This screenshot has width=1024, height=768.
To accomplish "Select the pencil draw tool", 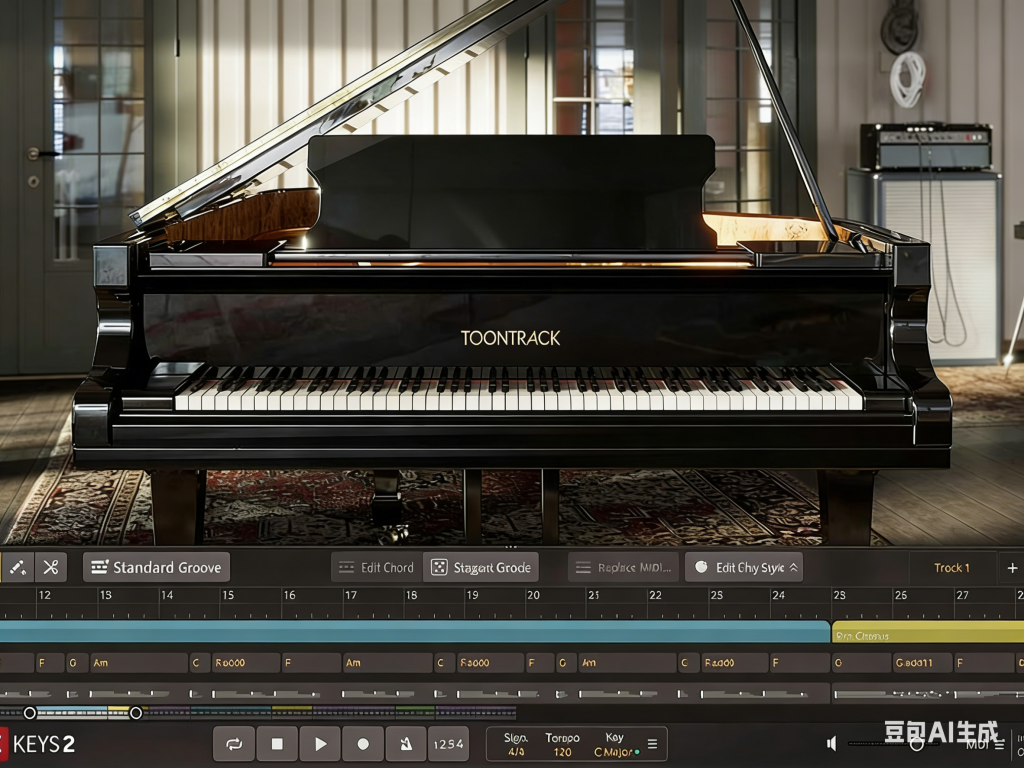I will (x=17, y=568).
